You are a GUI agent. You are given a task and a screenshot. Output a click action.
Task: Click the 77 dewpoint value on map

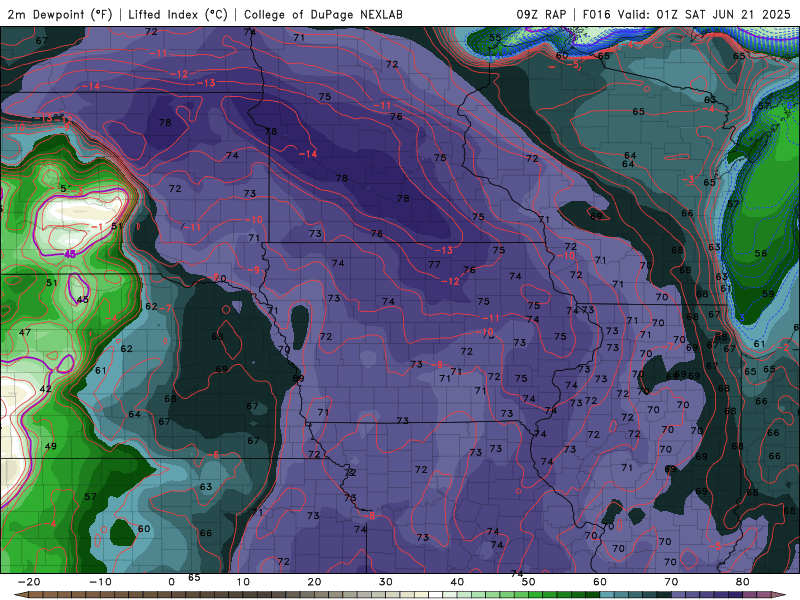[x=434, y=264]
